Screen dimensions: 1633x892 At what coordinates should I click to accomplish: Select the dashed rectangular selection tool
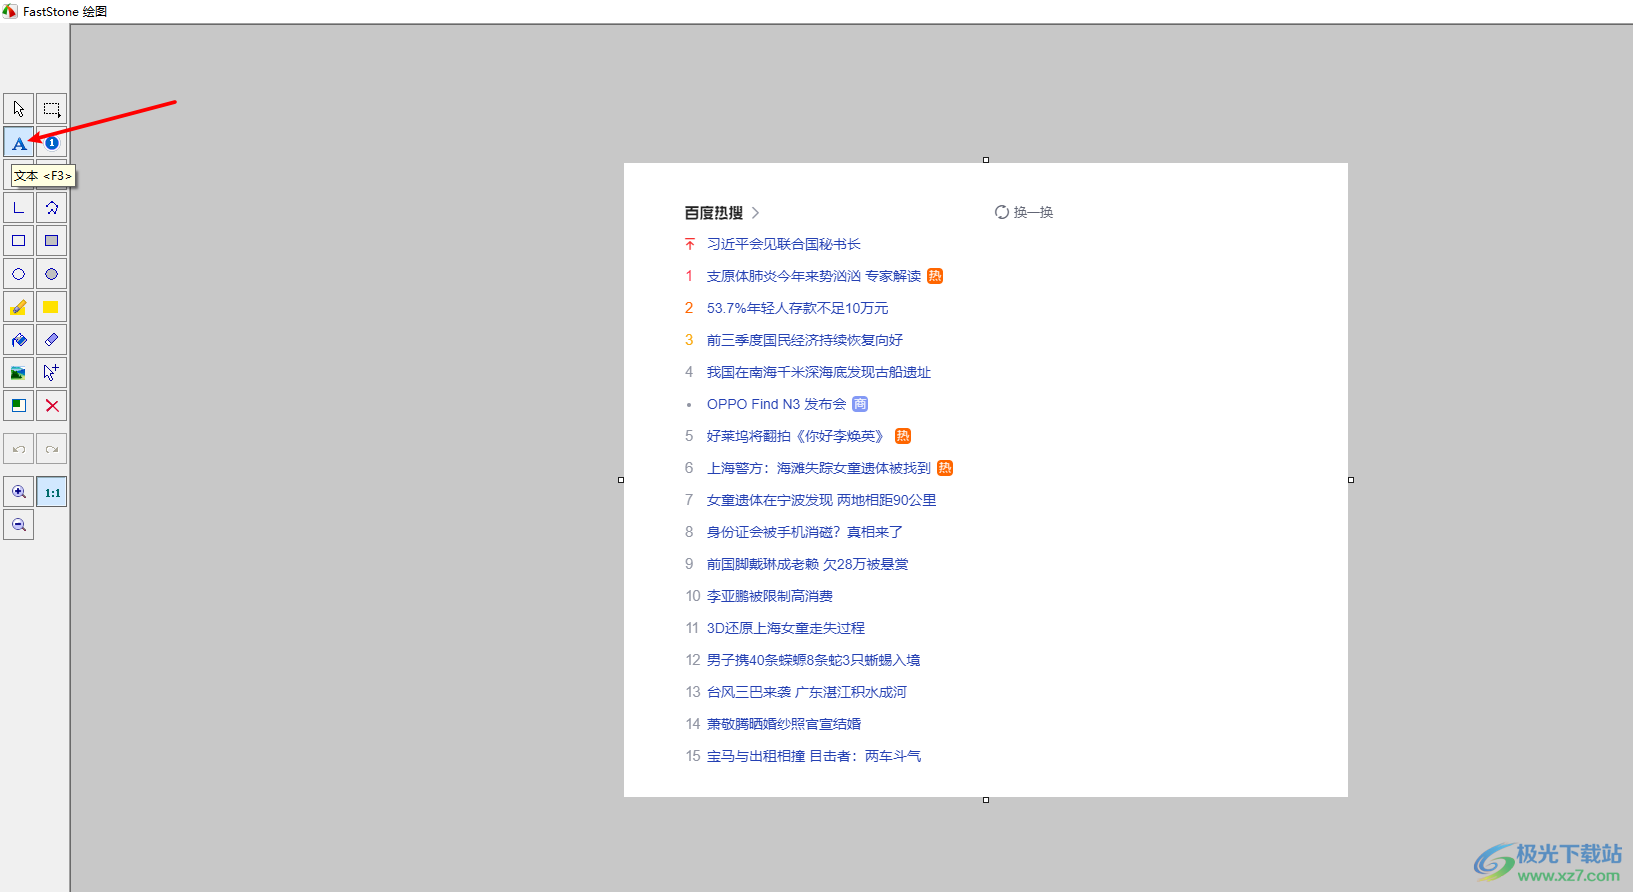(x=52, y=109)
